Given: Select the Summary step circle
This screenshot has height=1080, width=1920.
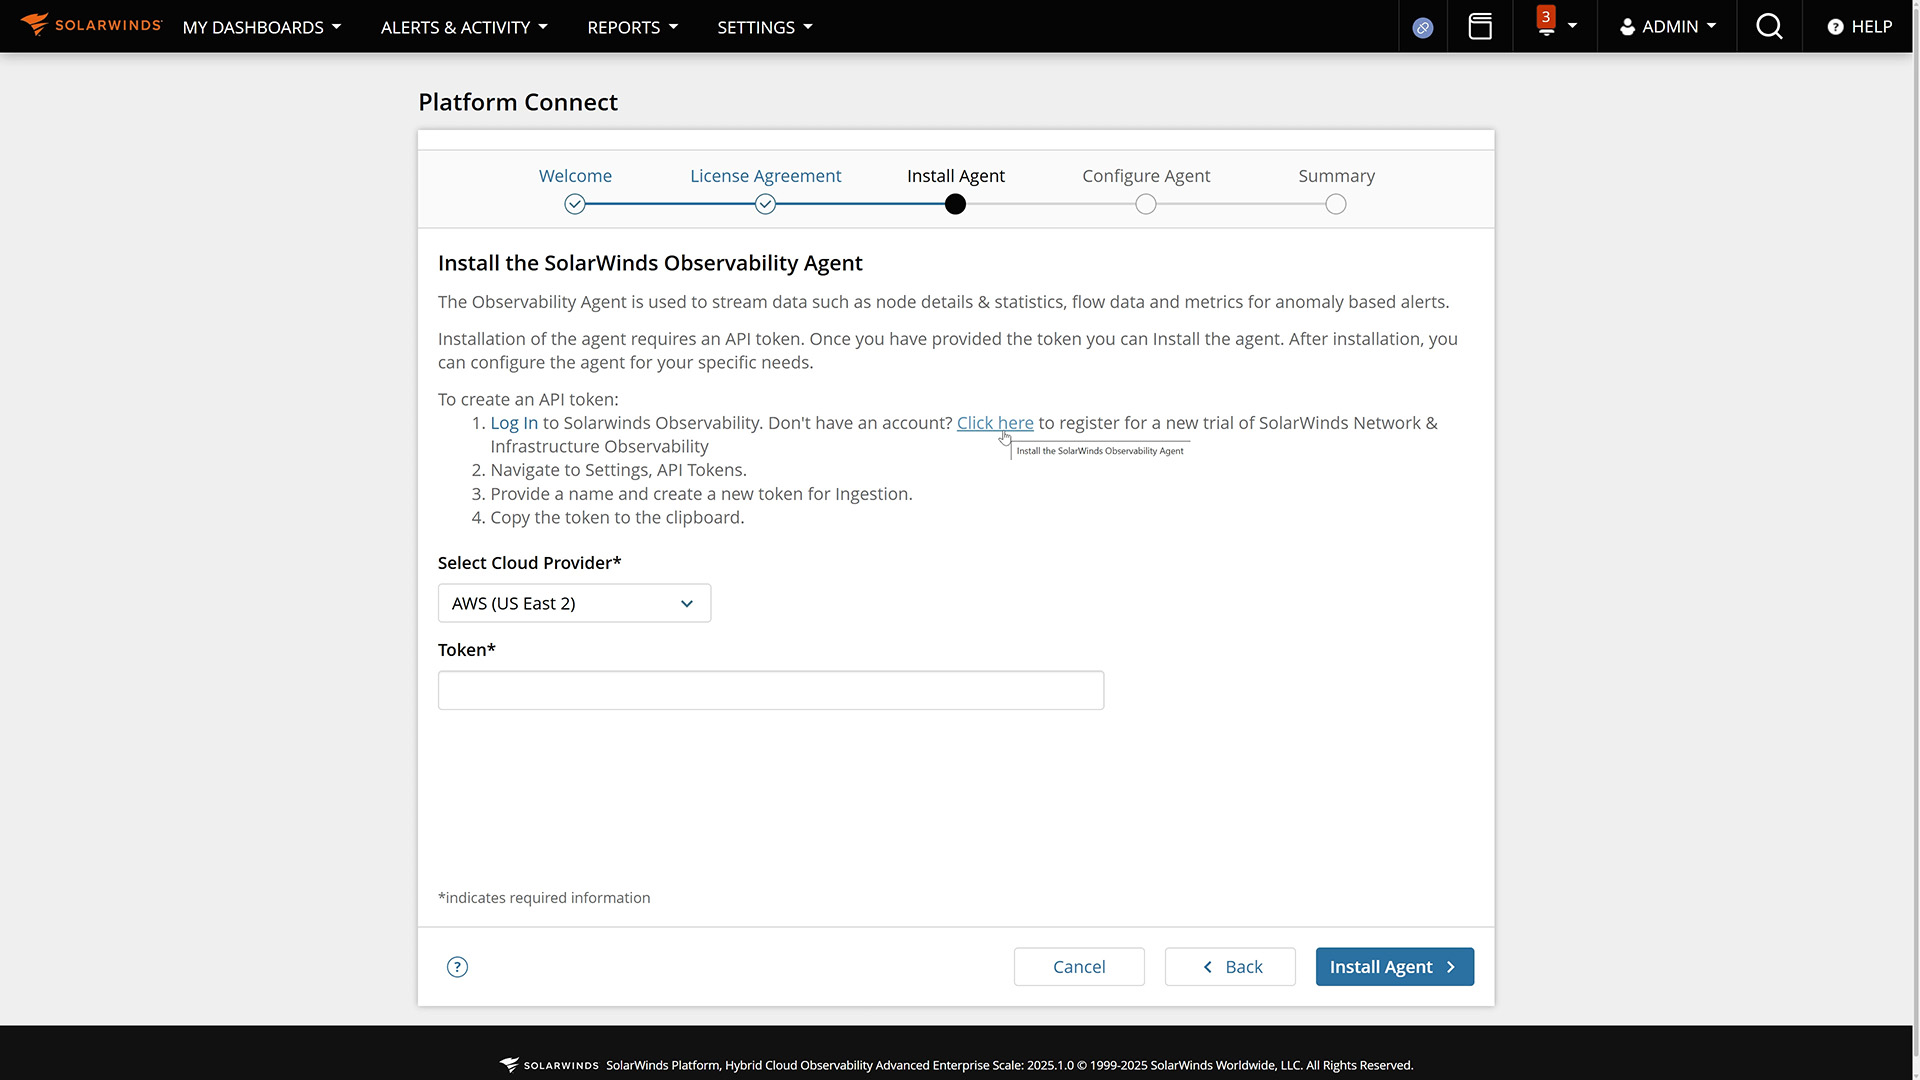Looking at the screenshot, I should coord(1336,204).
